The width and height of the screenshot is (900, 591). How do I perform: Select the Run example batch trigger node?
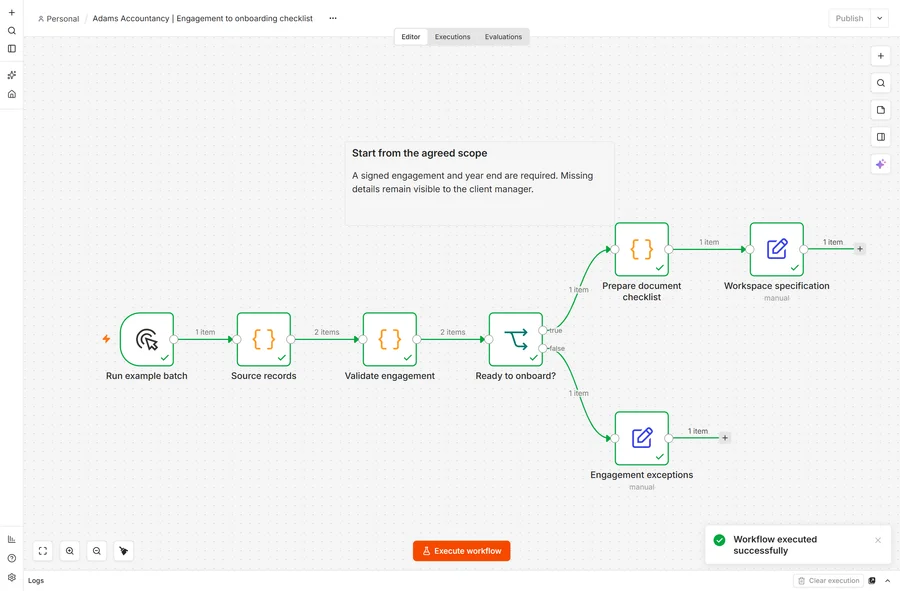[x=147, y=339]
